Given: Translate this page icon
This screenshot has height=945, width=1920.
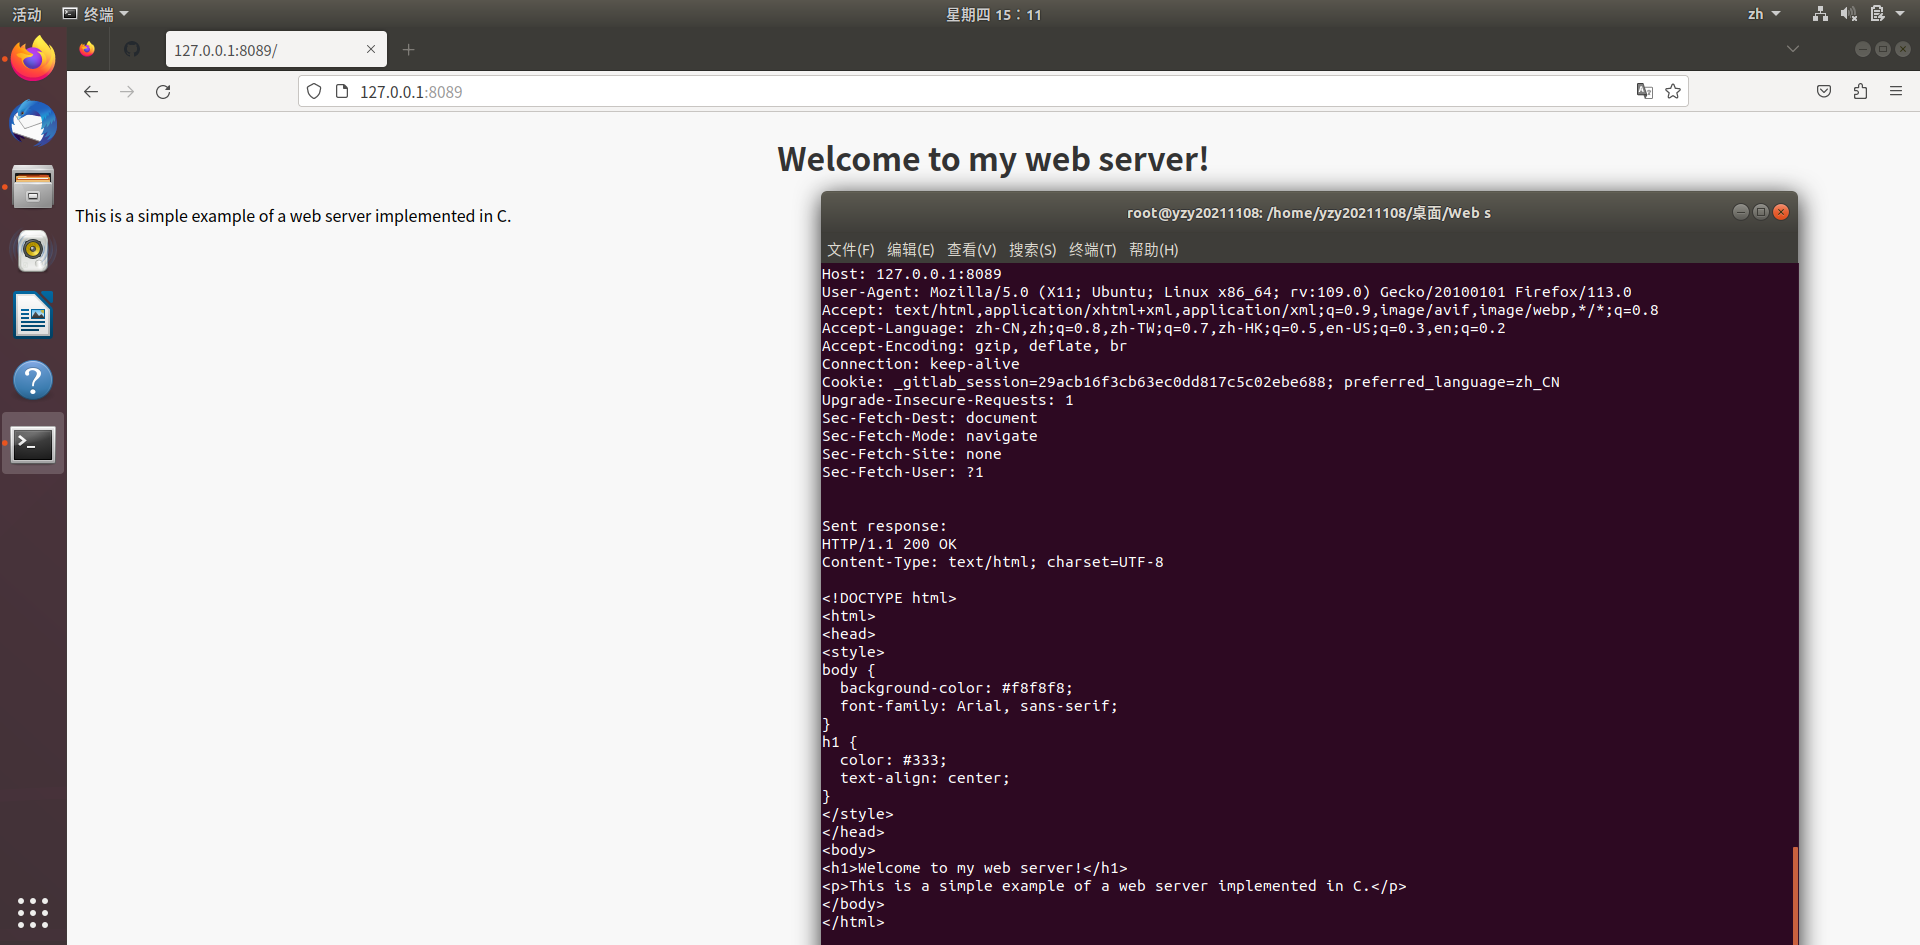Looking at the screenshot, I should pyautogui.click(x=1645, y=92).
